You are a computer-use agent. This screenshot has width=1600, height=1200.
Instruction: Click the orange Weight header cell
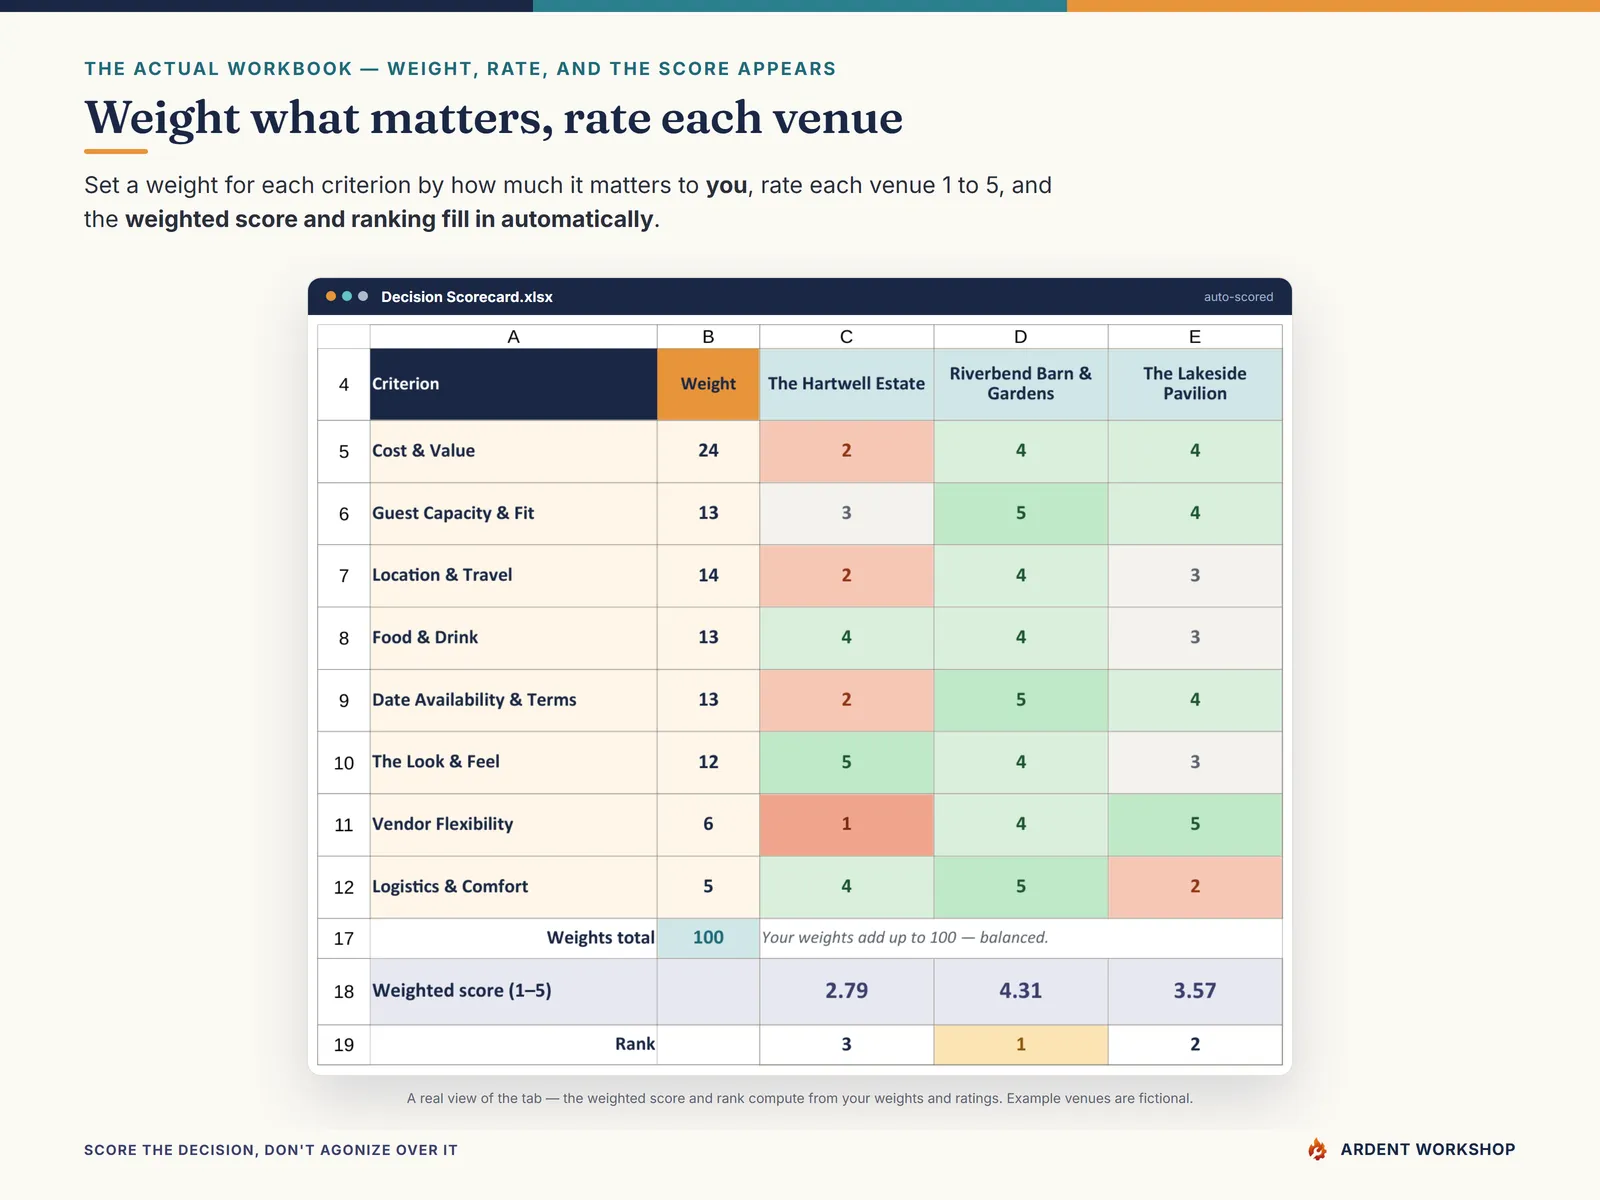click(x=708, y=384)
